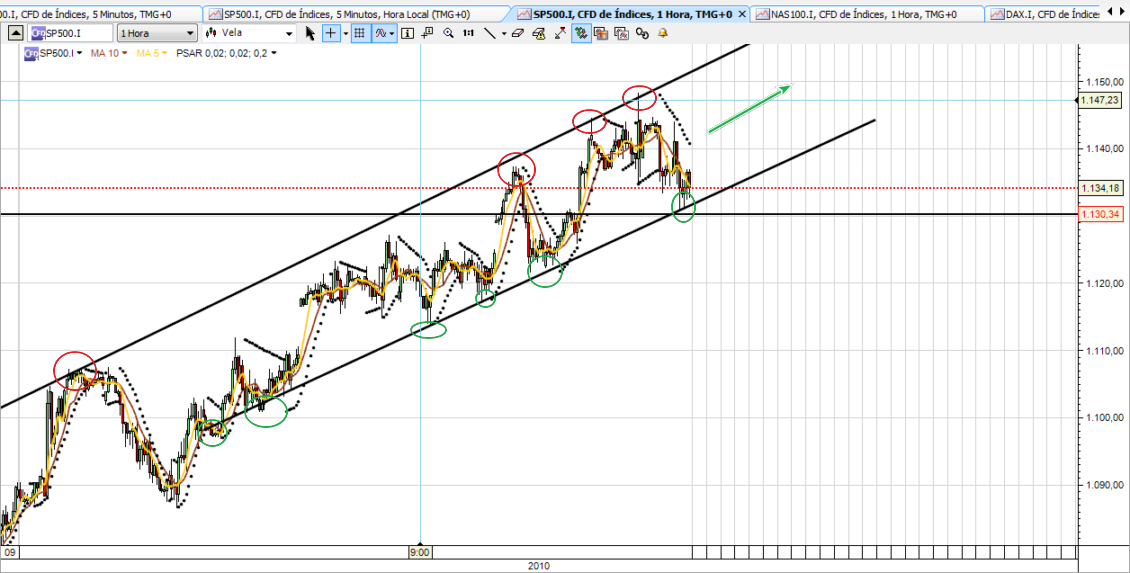Click the 1.134,18 current price label
1130x573 pixels.
tap(1099, 188)
